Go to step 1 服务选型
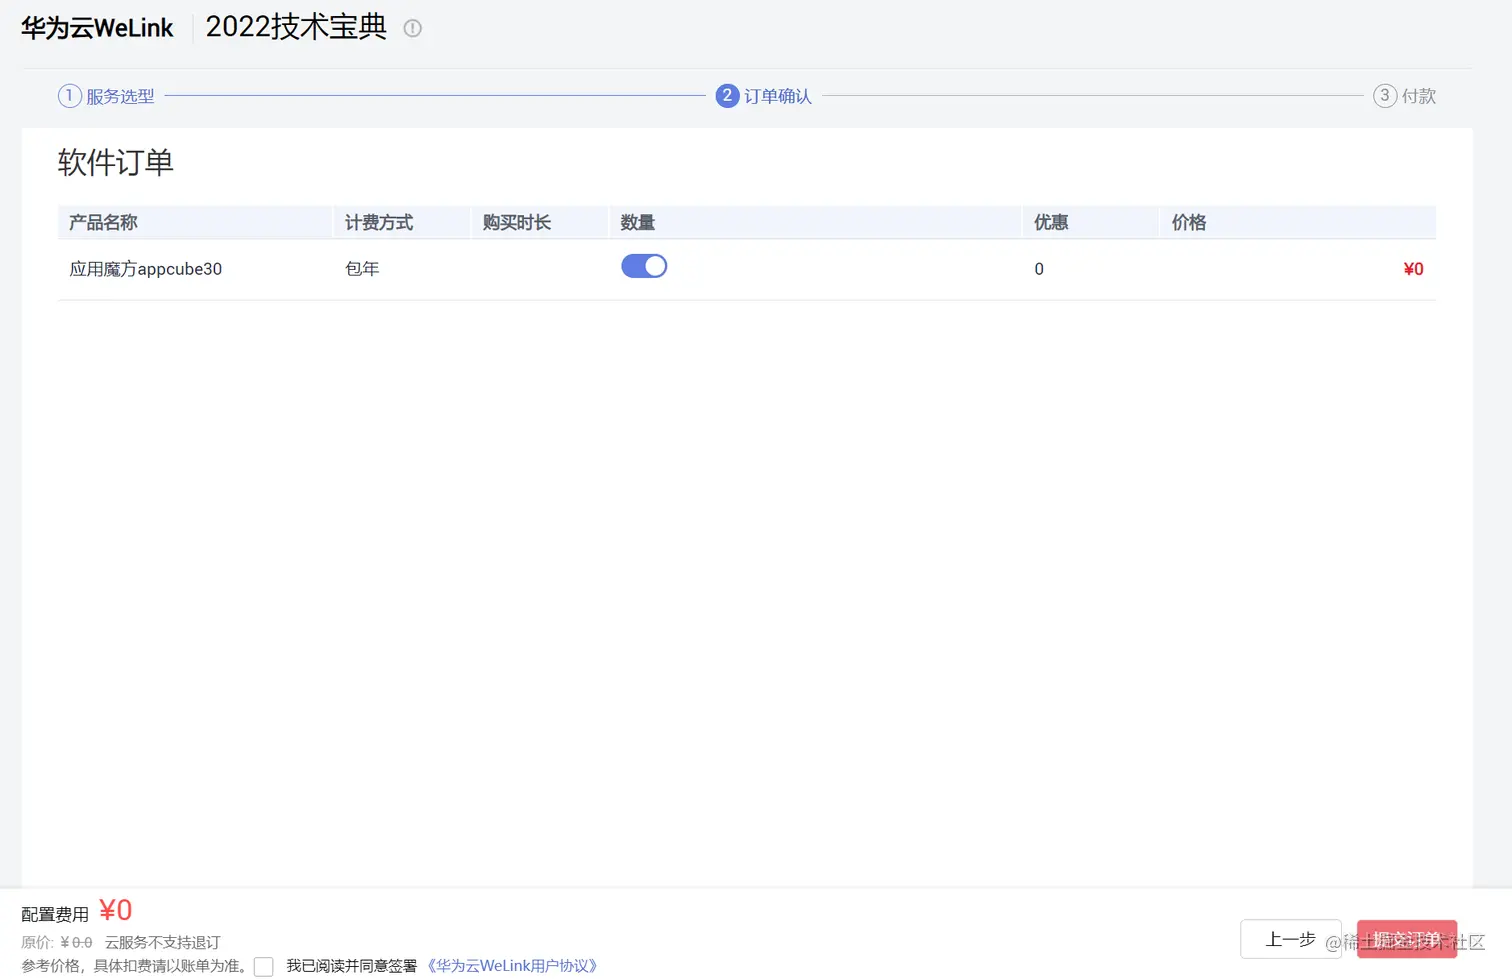This screenshot has width=1512, height=979. (106, 96)
